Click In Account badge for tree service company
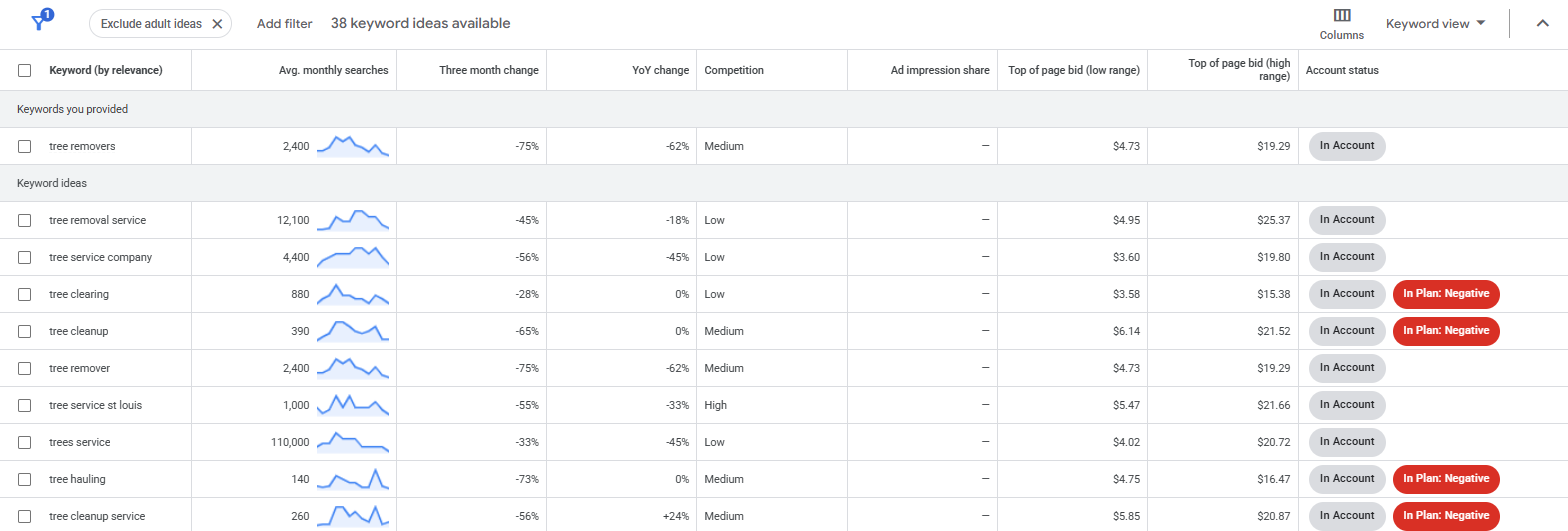 (1347, 257)
